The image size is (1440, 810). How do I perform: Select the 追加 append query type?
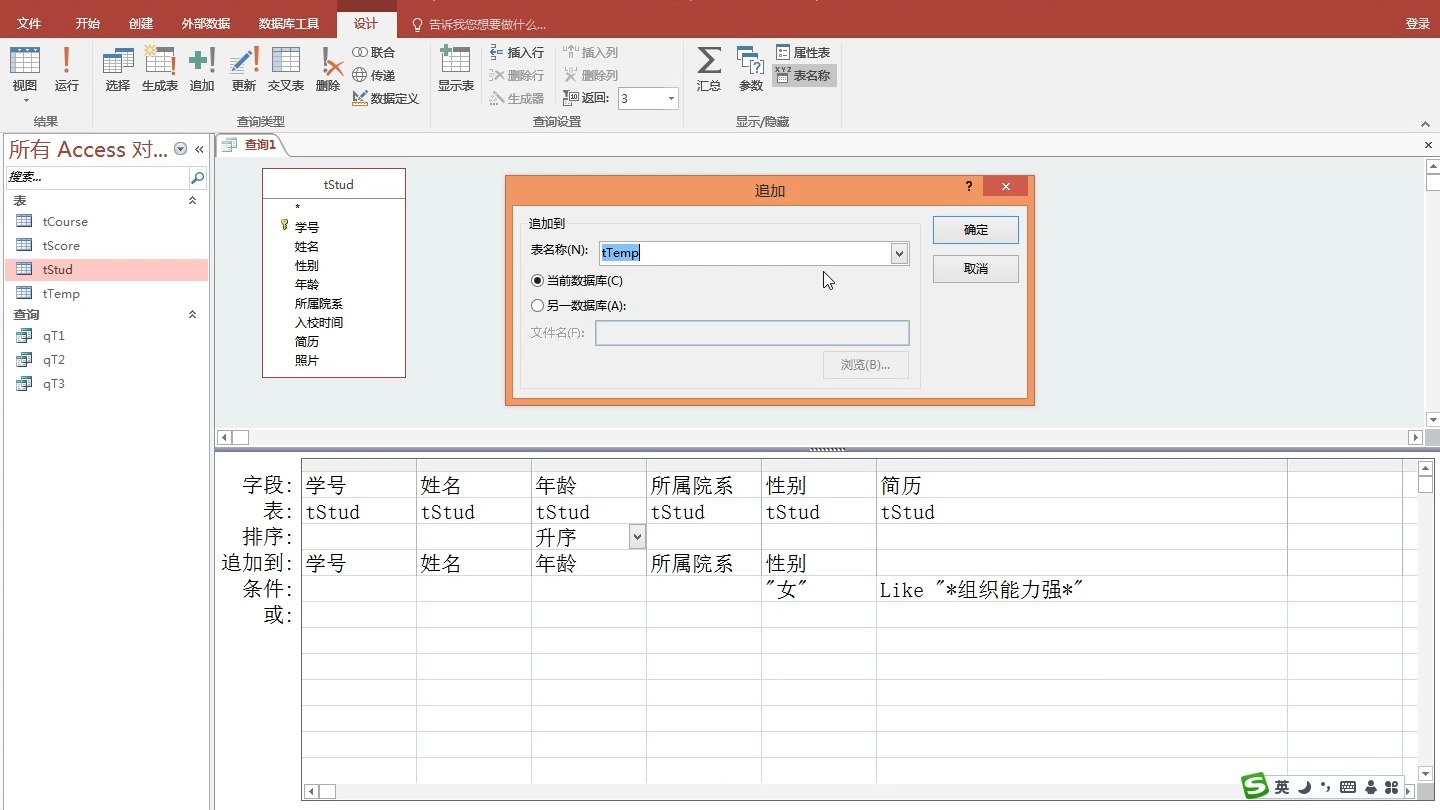202,70
